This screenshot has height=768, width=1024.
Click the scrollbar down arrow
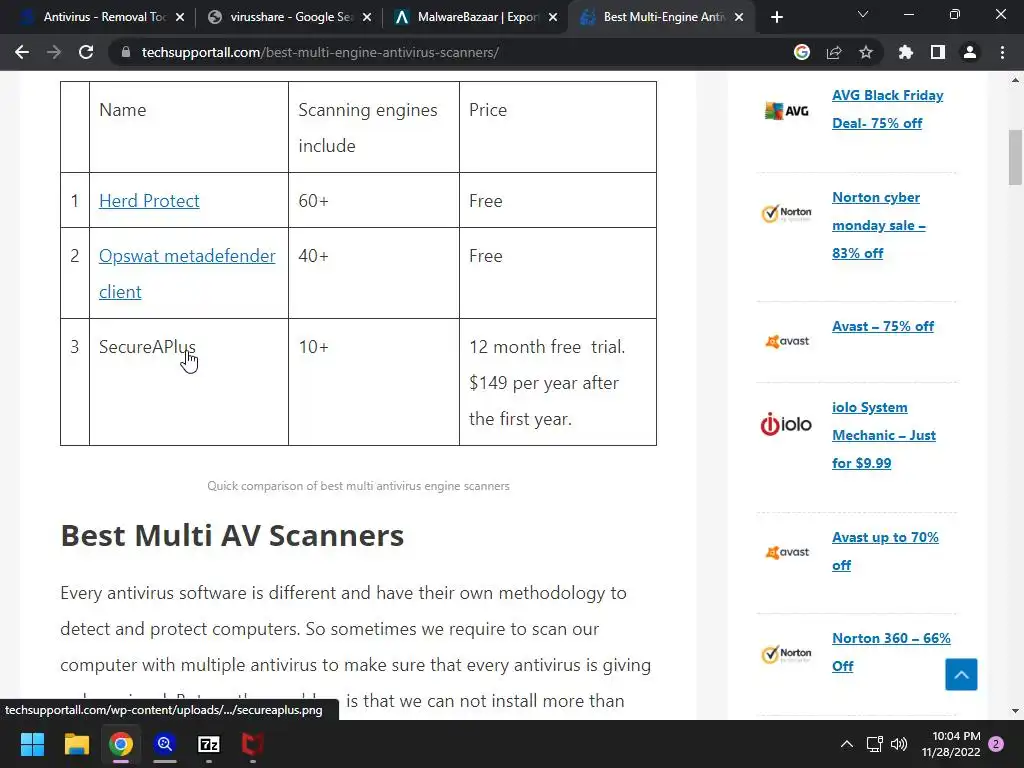1015,711
